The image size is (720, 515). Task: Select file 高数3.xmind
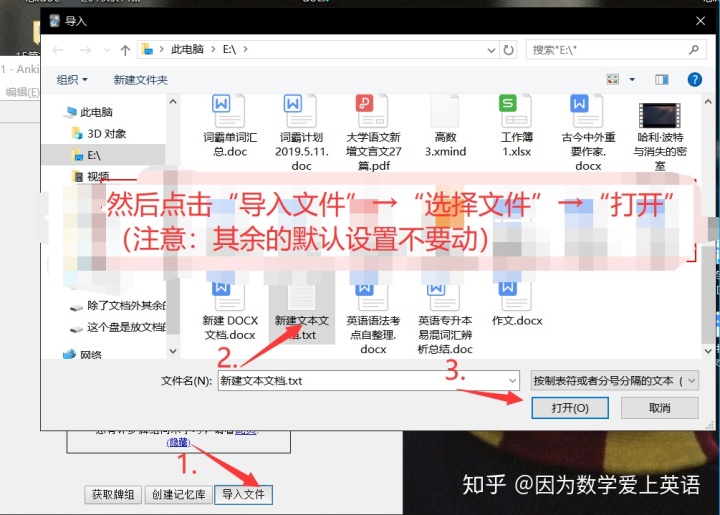pyautogui.click(x=445, y=126)
